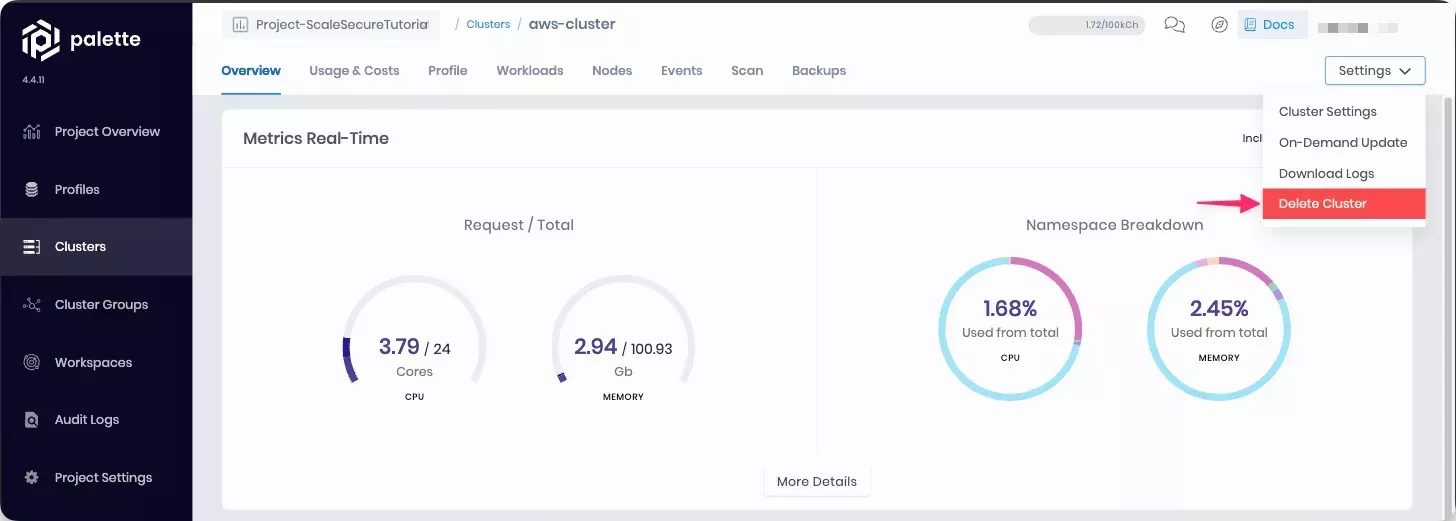Viewport: 1456px width, 521px height.
Task: View the Events tab
Action: point(682,71)
